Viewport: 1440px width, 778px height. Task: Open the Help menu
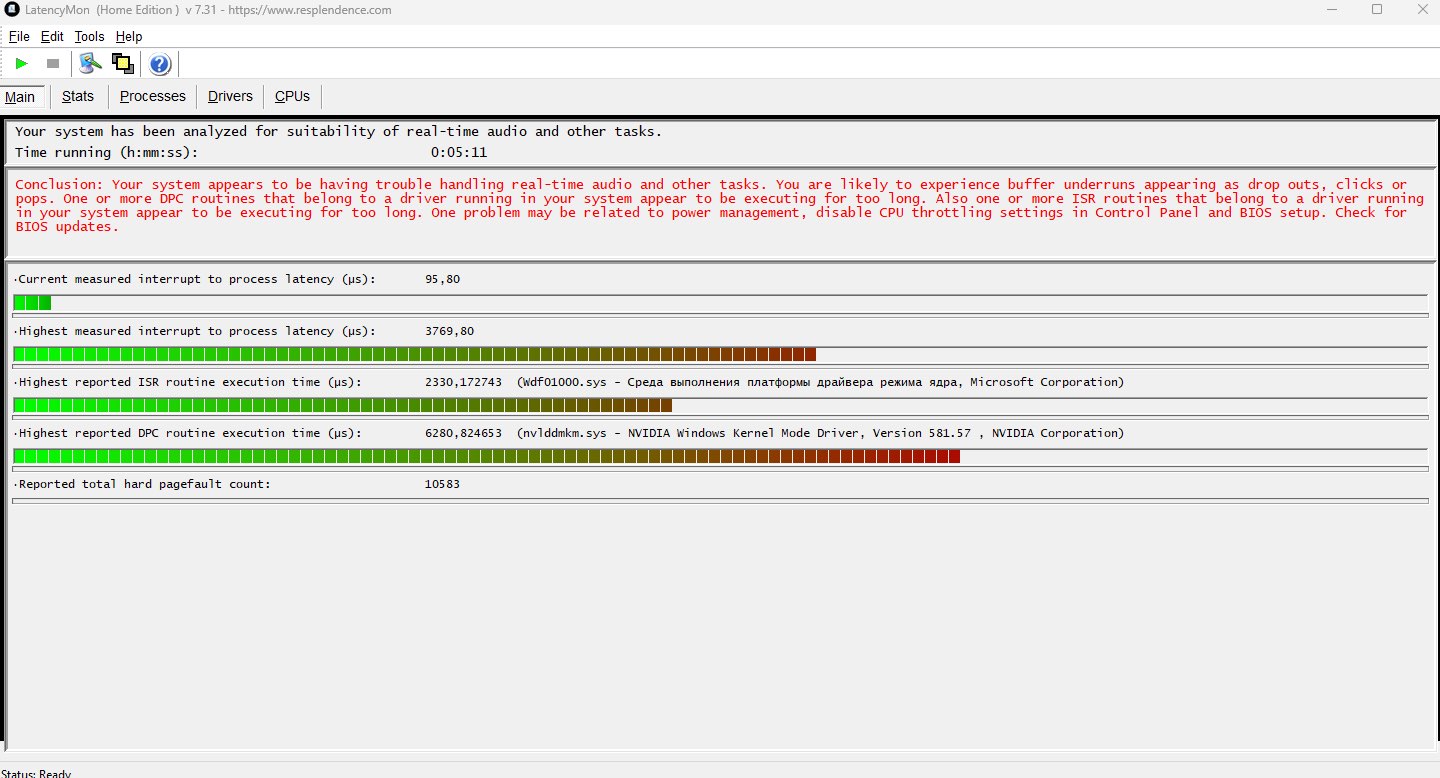pyautogui.click(x=129, y=36)
